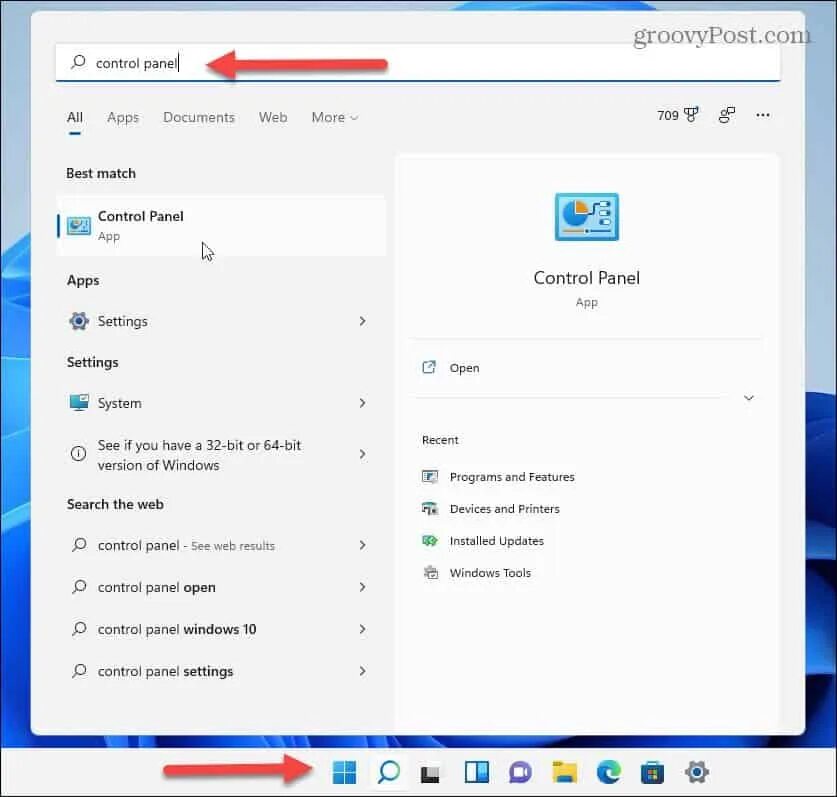The image size is (837, 797).
Task: Click the search icon beside 'control panel open'
Action: (x=79, y=587)
